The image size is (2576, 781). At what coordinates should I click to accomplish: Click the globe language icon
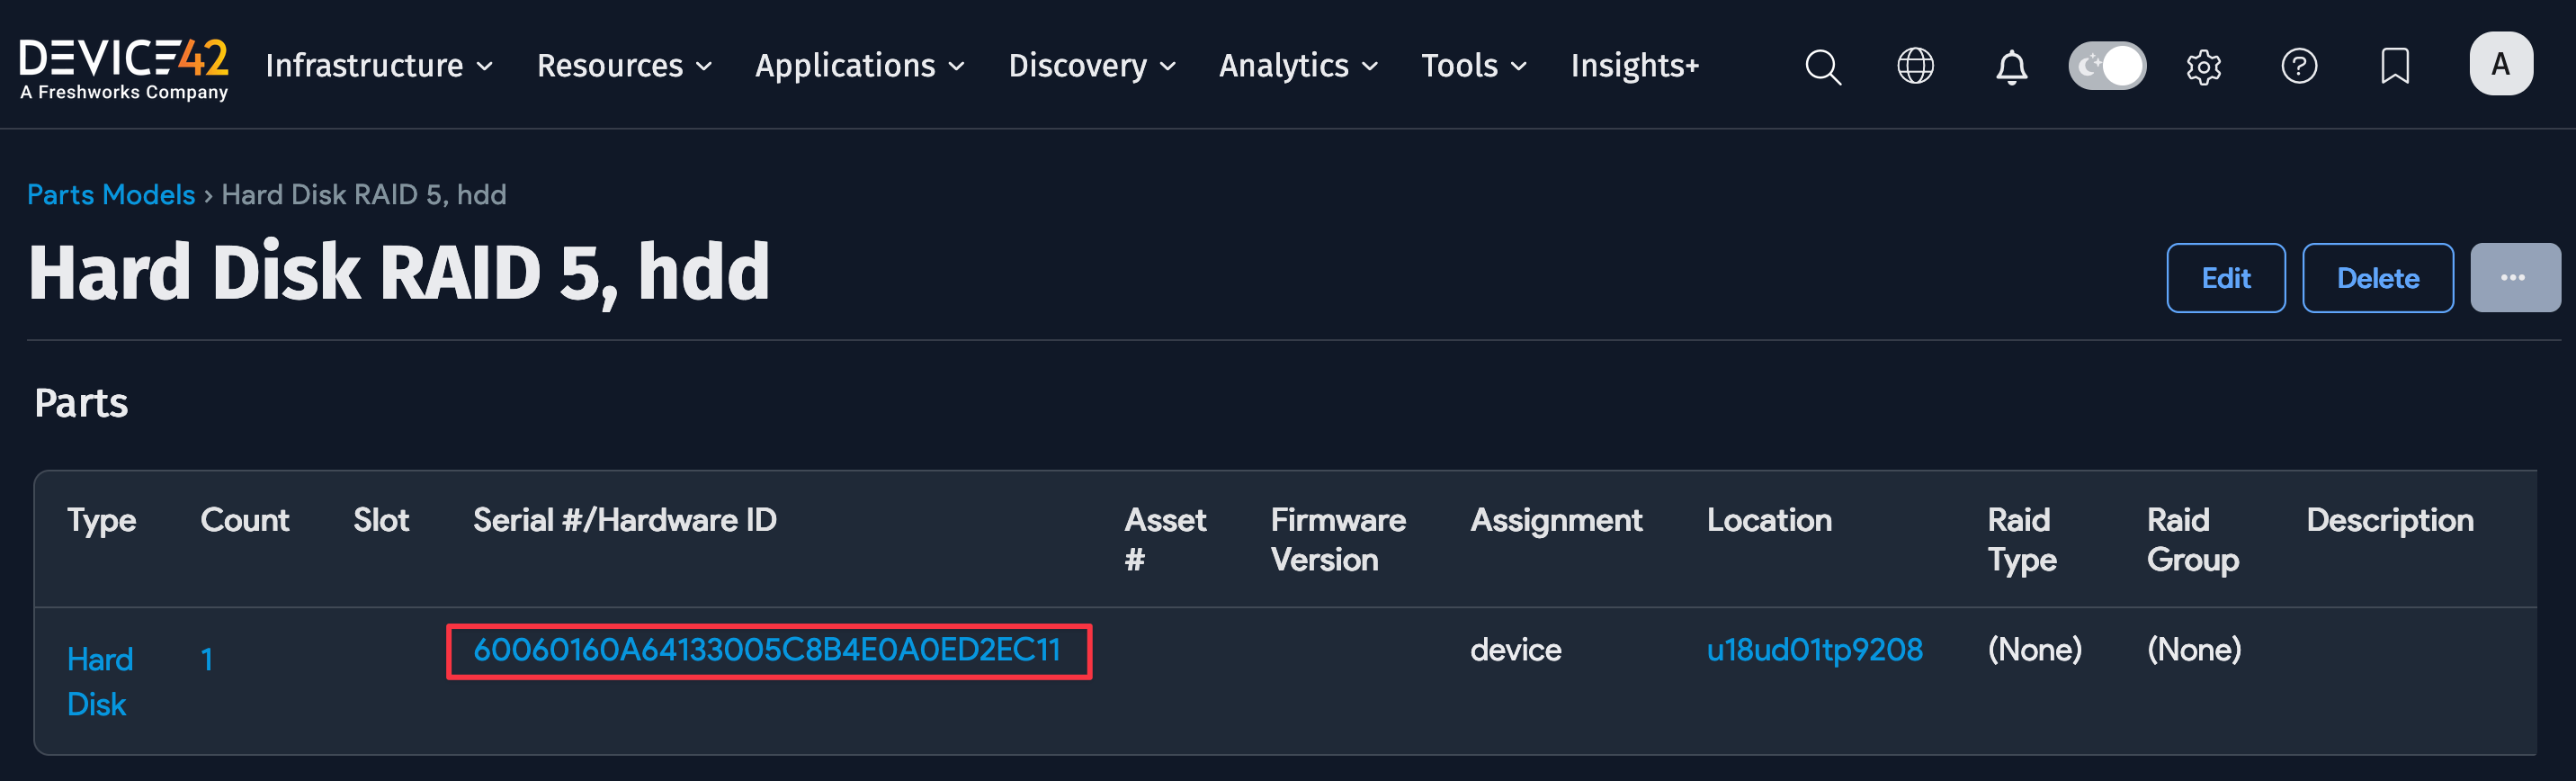point(1915,66)
